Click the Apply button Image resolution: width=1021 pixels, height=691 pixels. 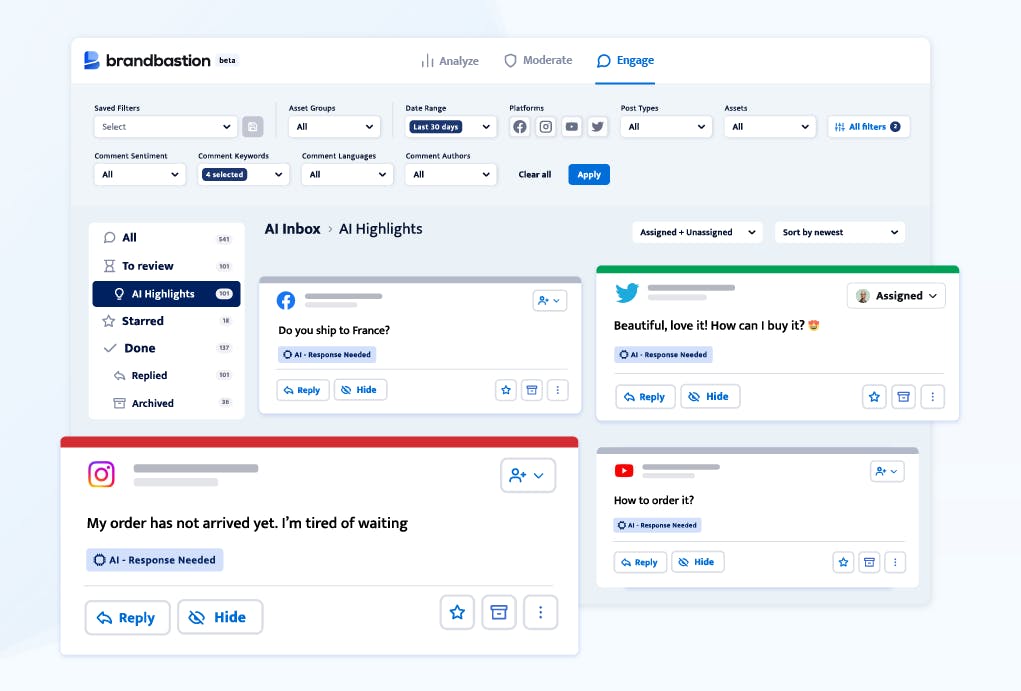pos(589,175)
